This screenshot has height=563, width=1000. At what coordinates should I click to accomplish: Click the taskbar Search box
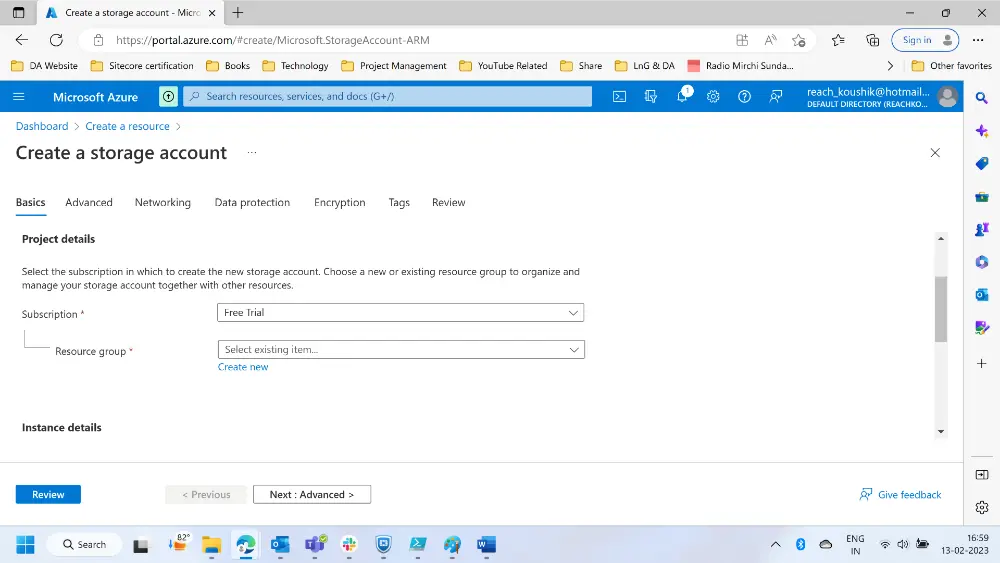coord(84,545)
